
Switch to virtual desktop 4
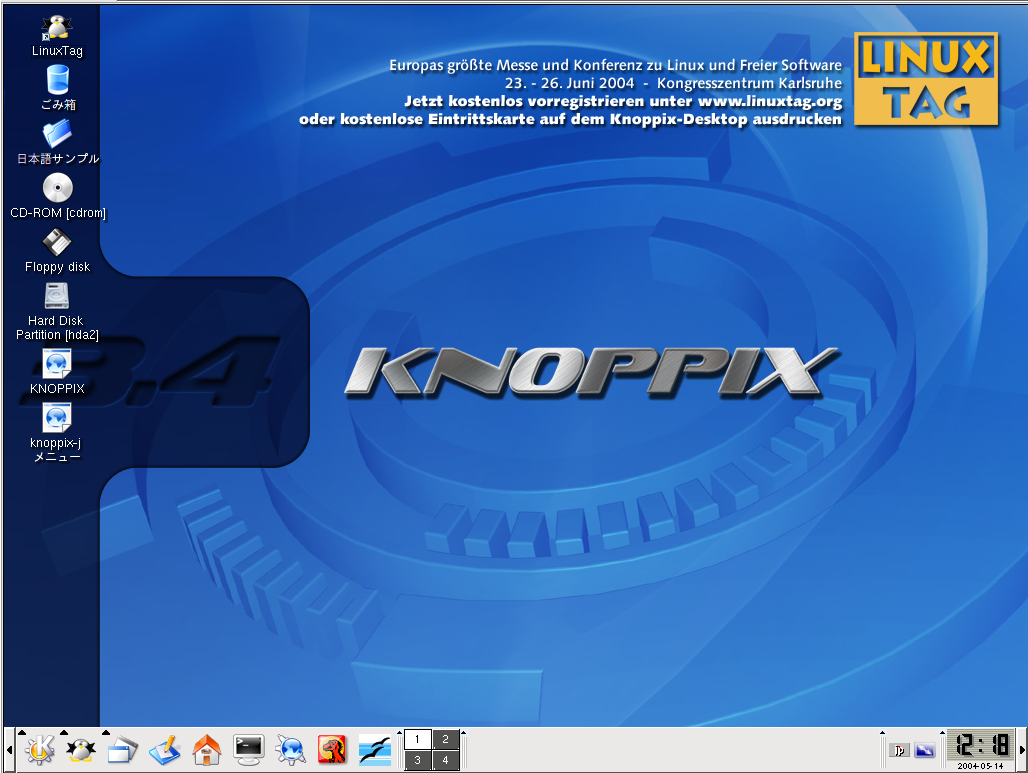(445, 760)
